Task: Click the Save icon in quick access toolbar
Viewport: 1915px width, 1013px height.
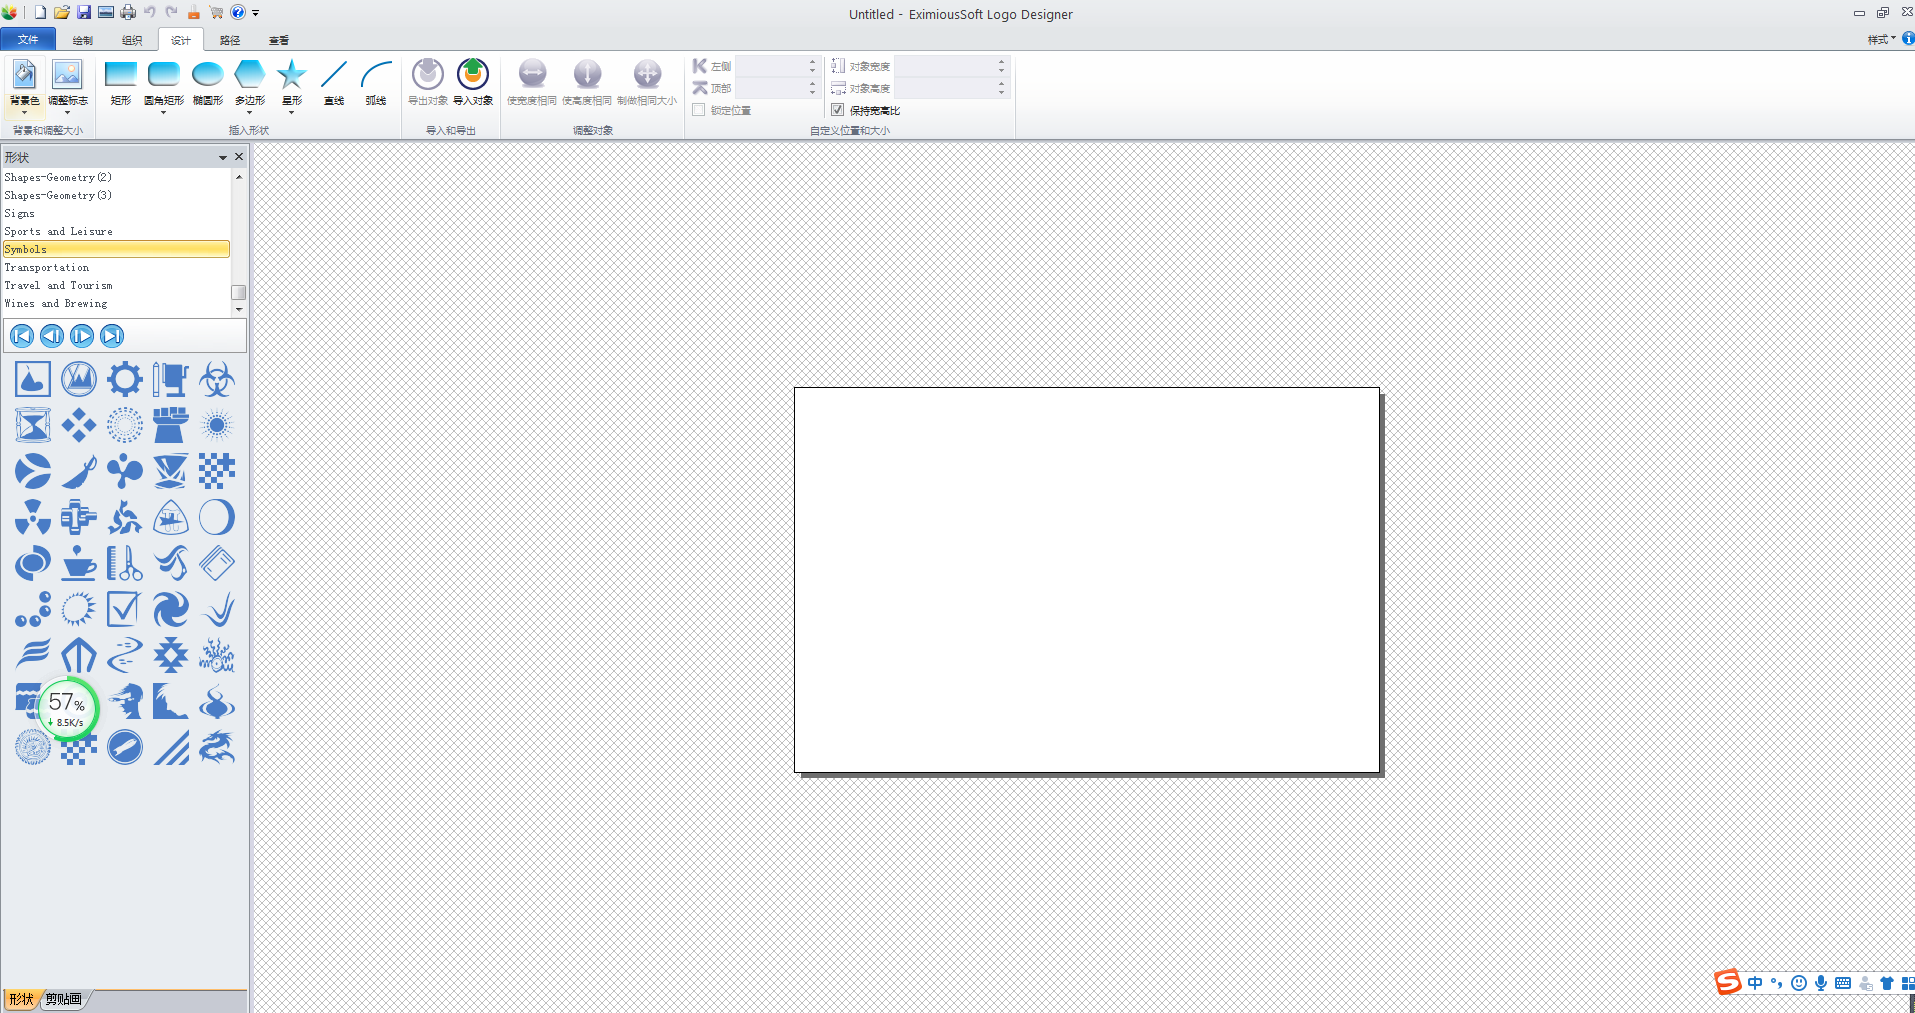Action: click(x=84, y=12)
